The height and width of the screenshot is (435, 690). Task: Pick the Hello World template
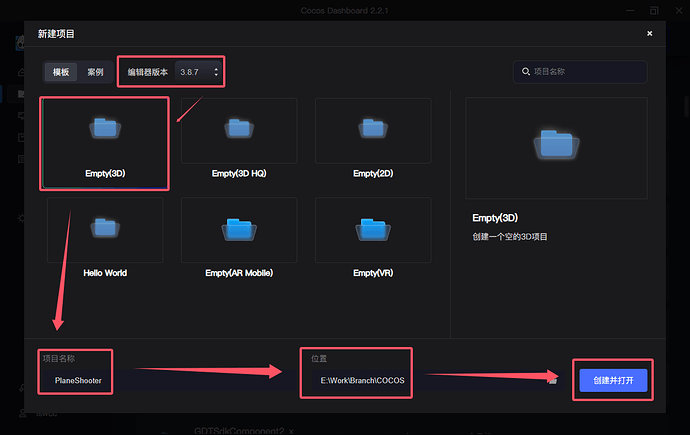pyautogui.click(x=105, y=239)
